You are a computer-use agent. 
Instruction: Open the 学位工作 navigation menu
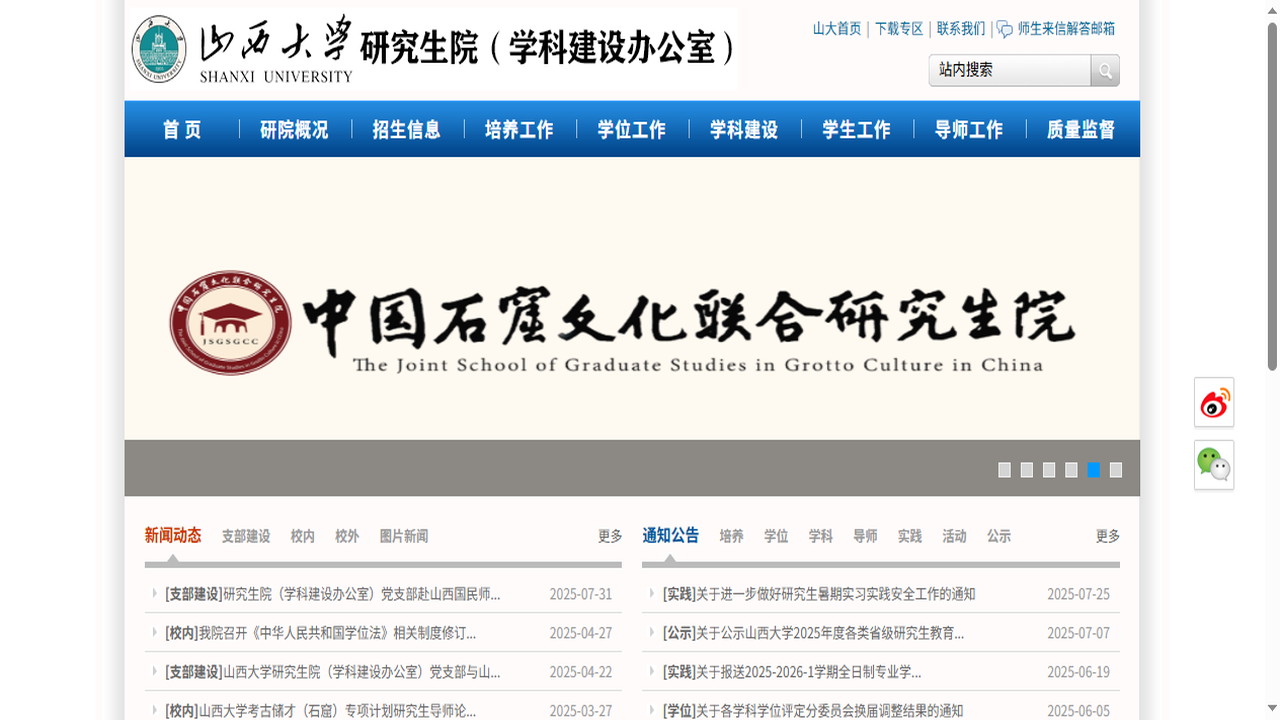coord(631,129)
